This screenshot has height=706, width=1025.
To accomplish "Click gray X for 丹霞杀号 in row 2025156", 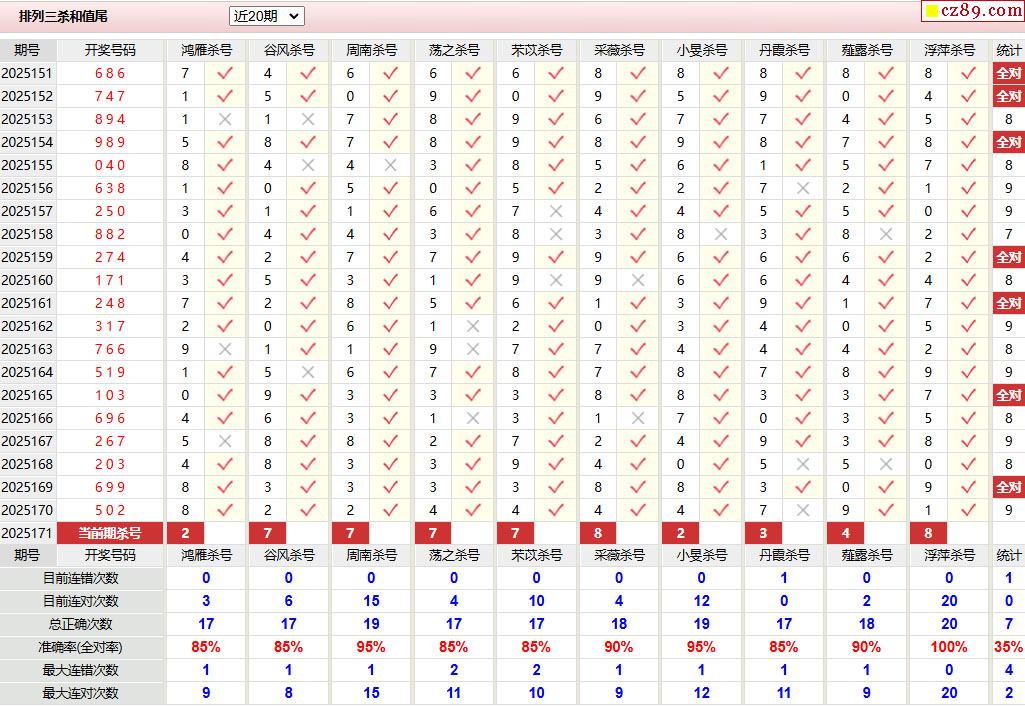I will click(803, 188).
